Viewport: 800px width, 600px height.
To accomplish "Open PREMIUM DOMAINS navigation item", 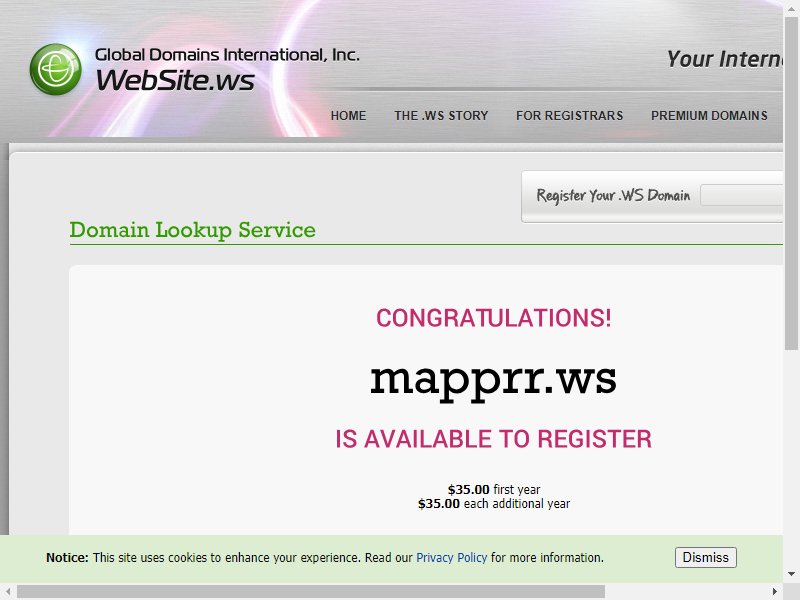I will pos(709,116).
